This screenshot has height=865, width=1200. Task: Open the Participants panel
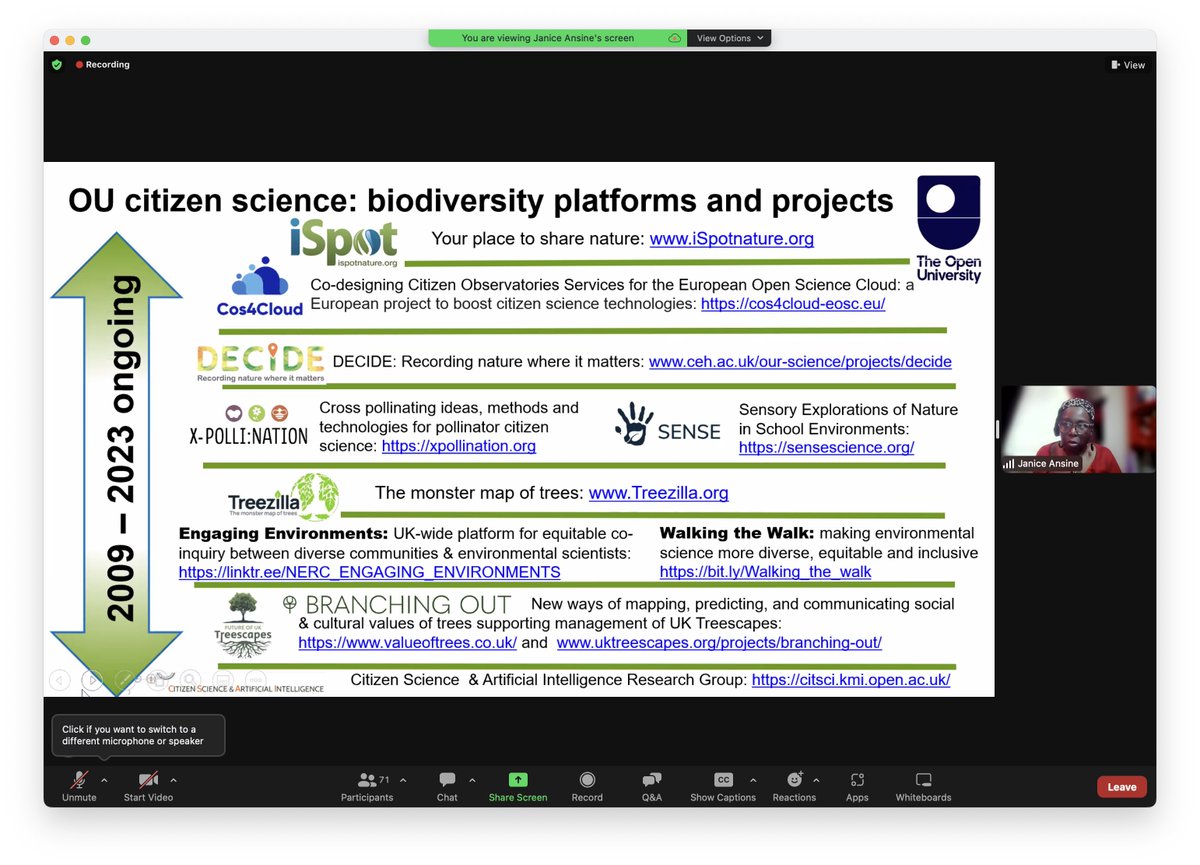click(x=367, y=785)
